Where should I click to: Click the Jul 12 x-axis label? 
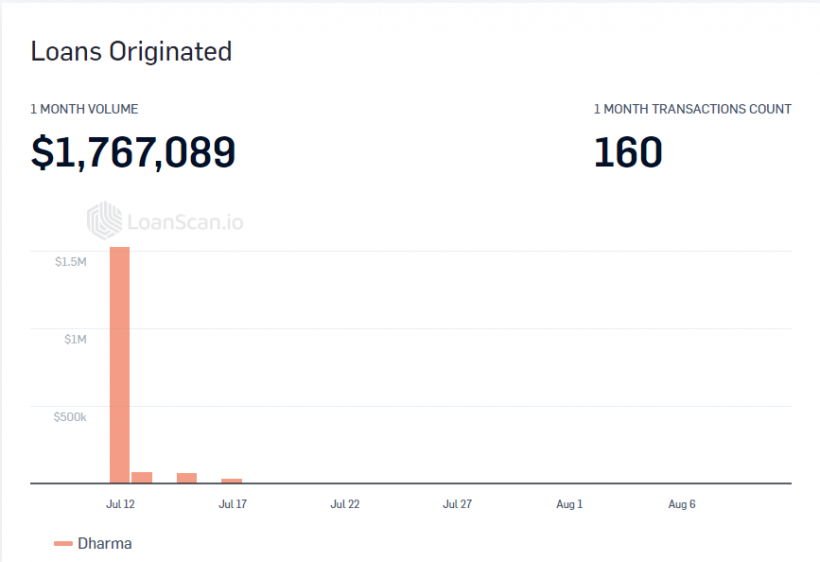[x=120, y=504]
